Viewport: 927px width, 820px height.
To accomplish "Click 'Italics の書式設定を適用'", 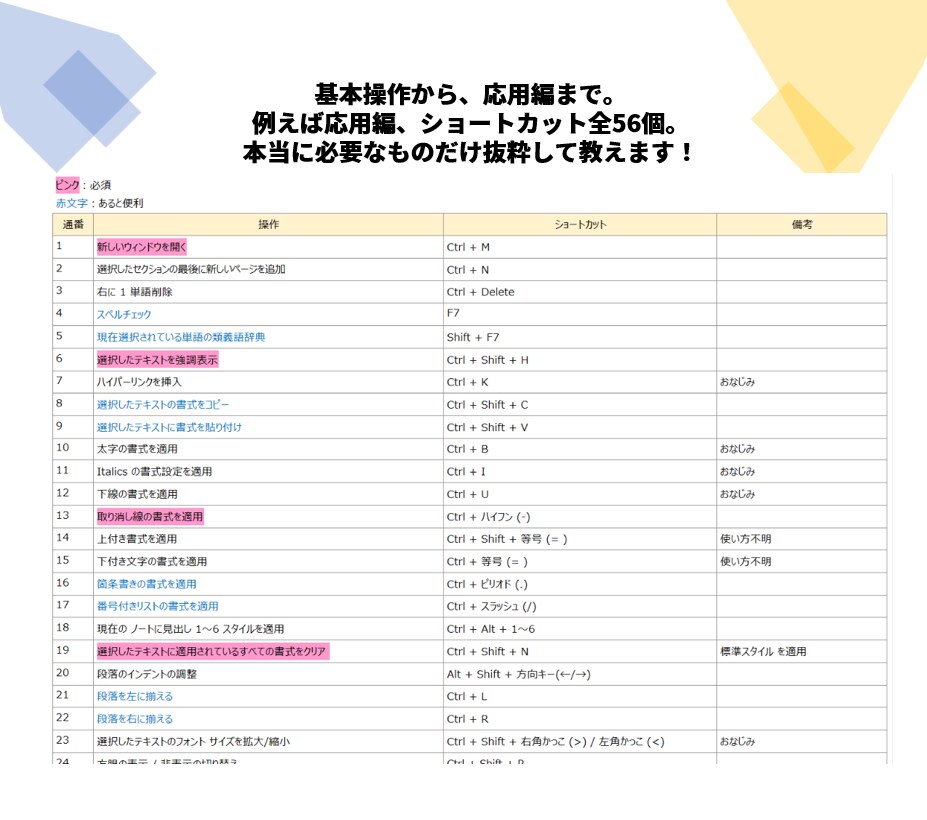I will [154, 472].
